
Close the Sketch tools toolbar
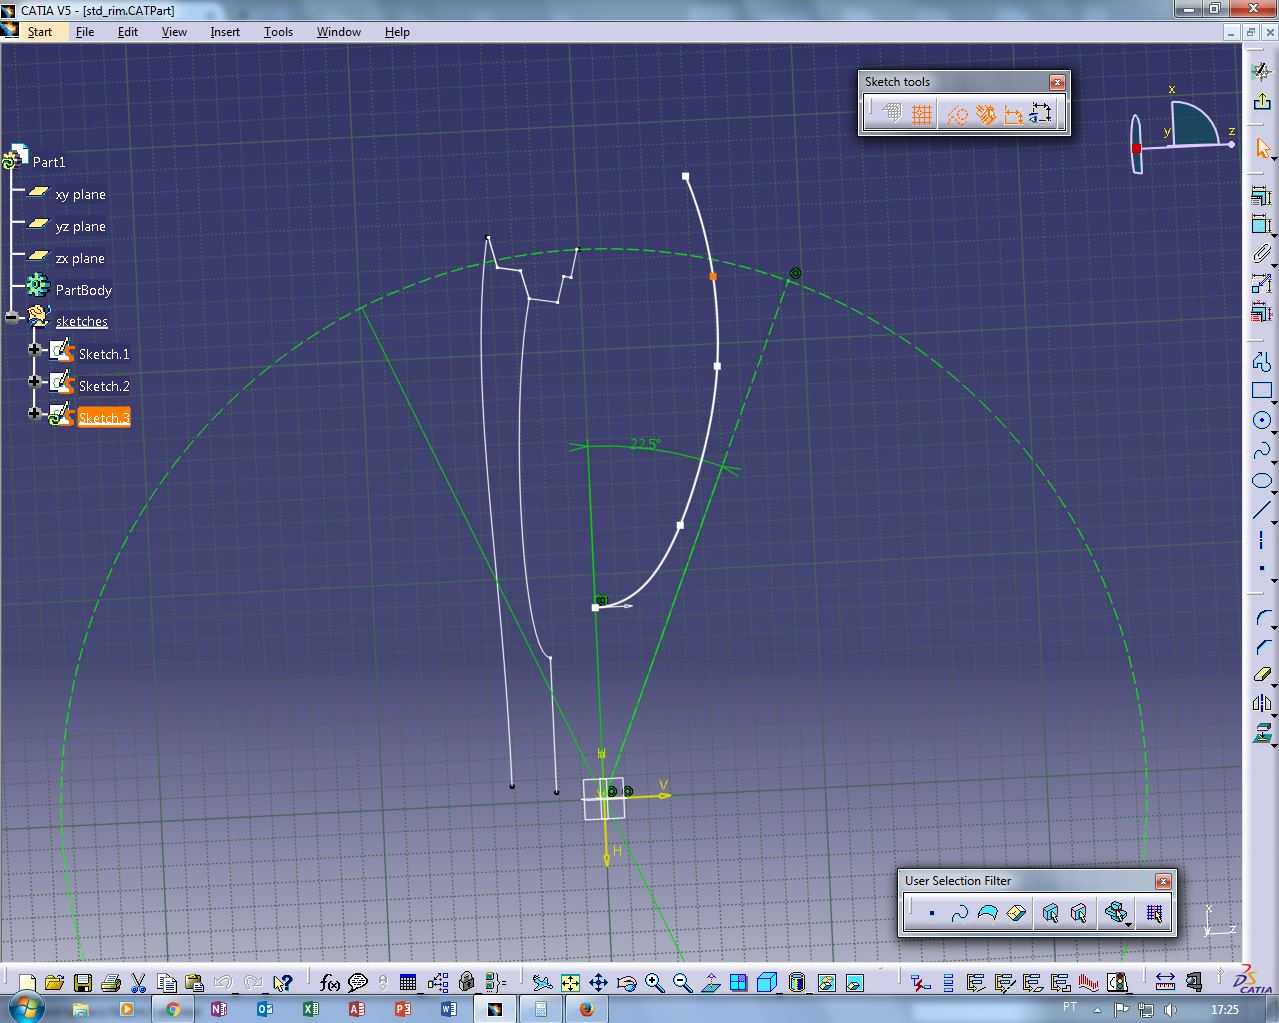(x=1057, y=82)
